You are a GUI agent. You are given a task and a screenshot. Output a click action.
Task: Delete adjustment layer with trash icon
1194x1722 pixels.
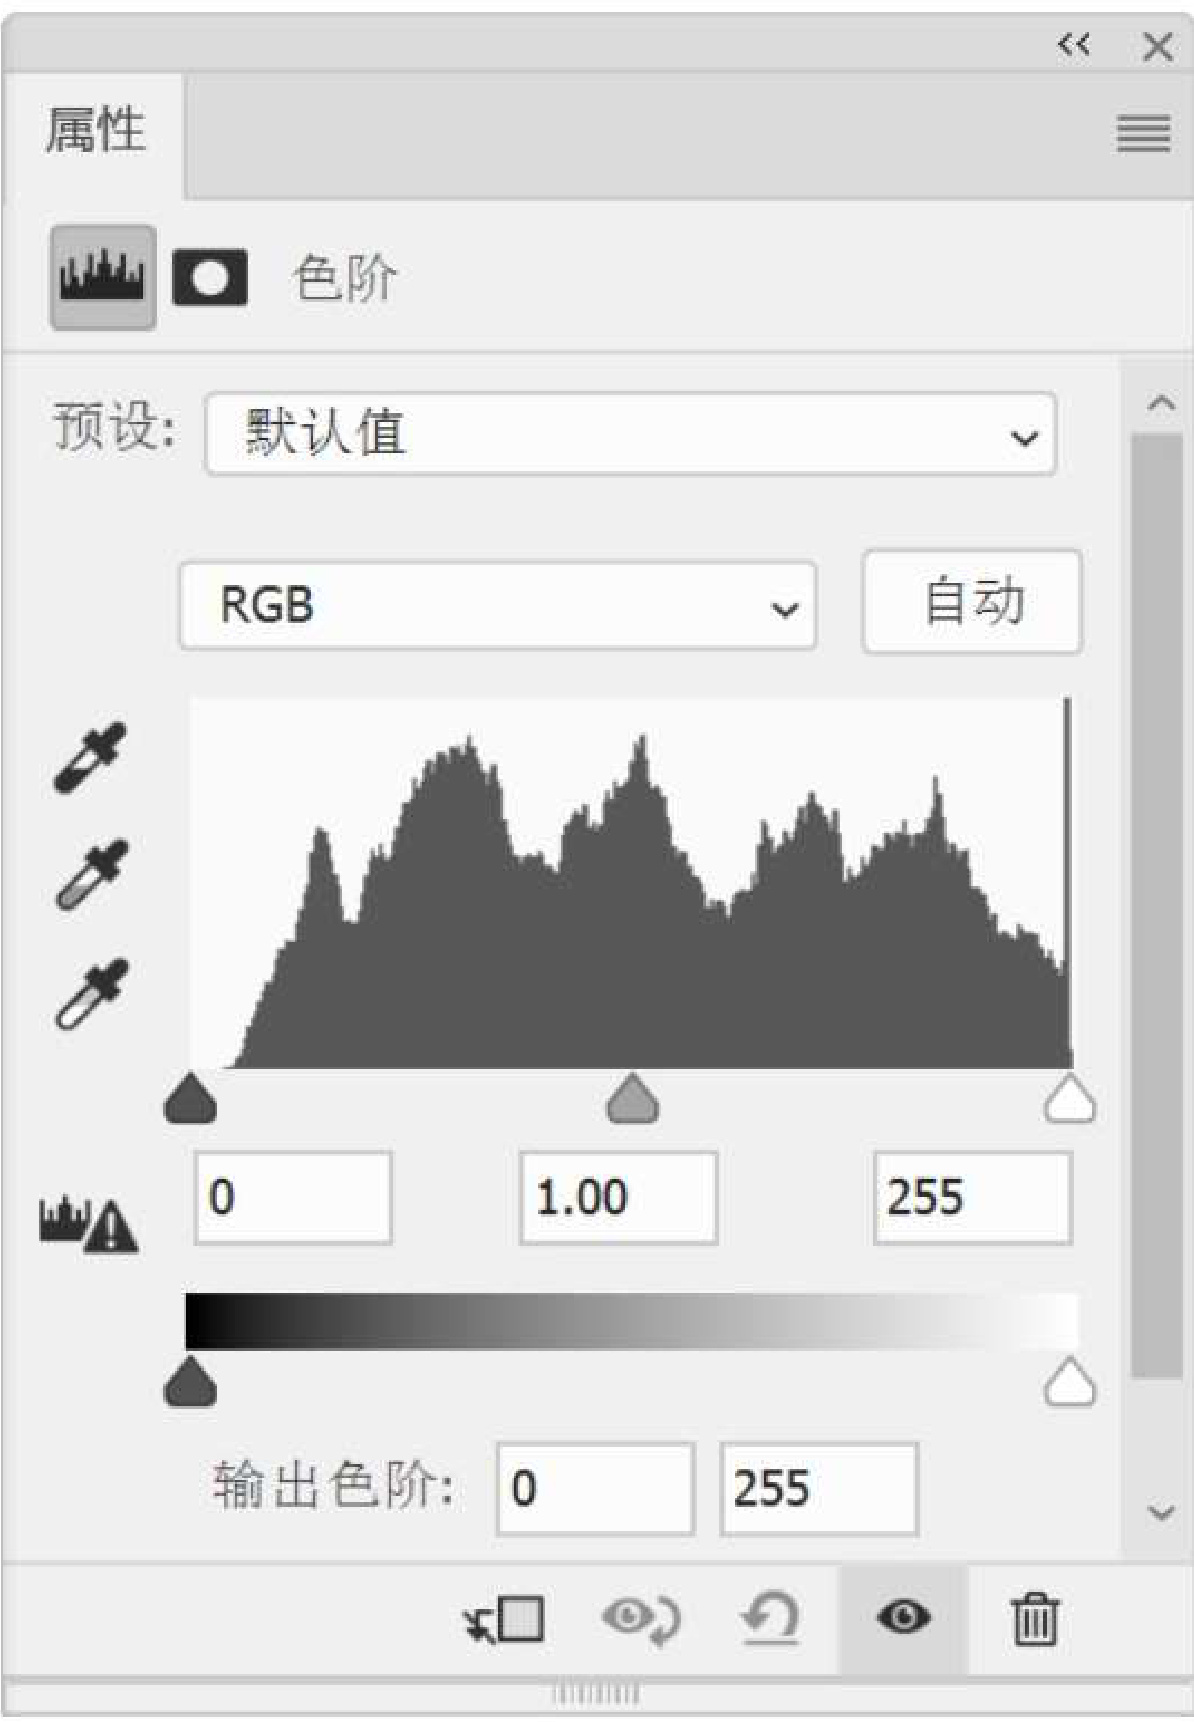click(1034, 1619)
